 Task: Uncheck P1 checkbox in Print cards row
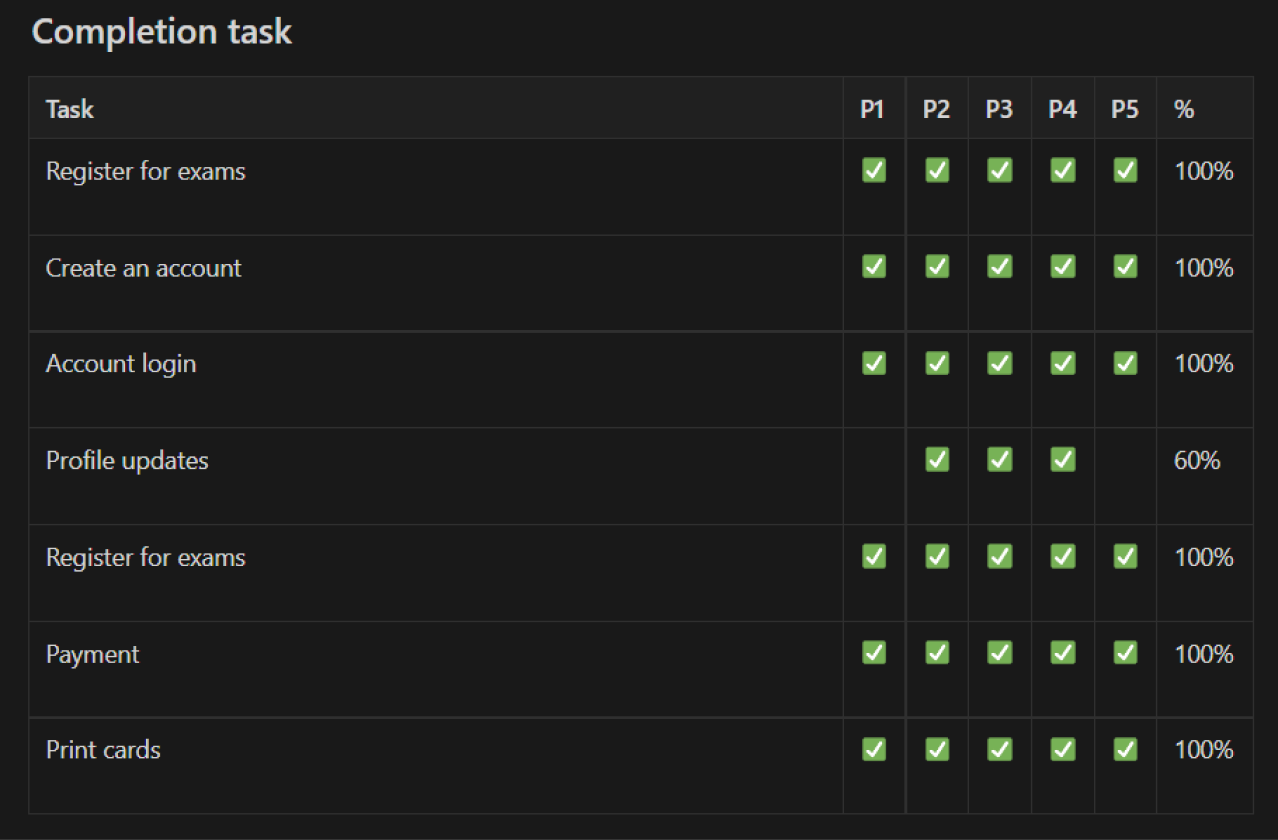[x=874, y=749]
